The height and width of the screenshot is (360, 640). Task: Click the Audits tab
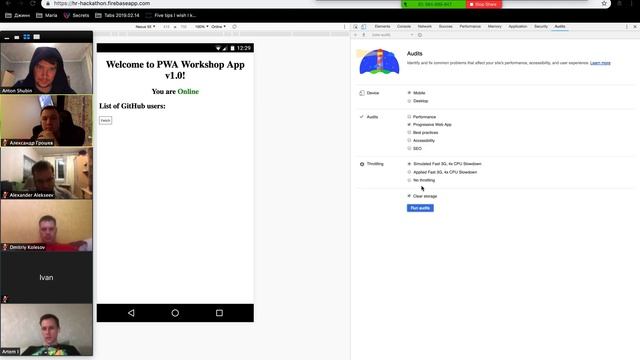pos(560,27)
